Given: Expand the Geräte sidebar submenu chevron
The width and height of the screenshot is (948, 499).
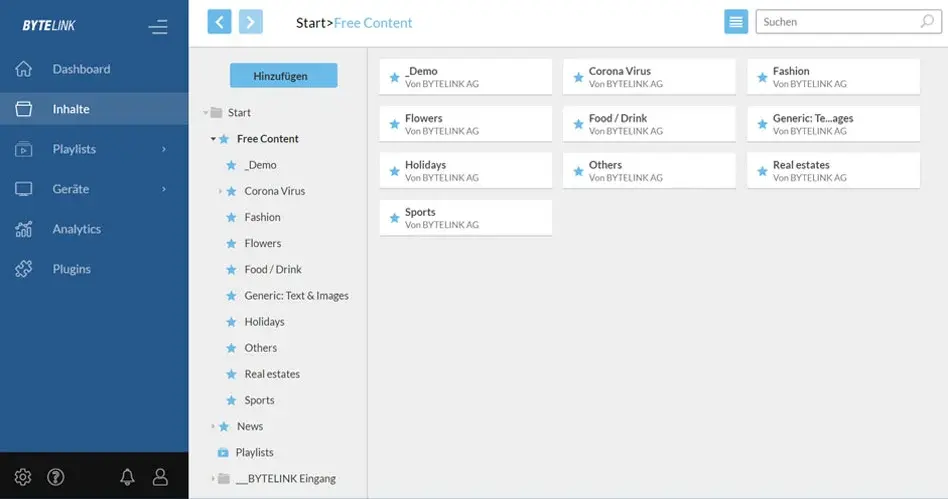Looking at the screenshot, I should (164, 189).
